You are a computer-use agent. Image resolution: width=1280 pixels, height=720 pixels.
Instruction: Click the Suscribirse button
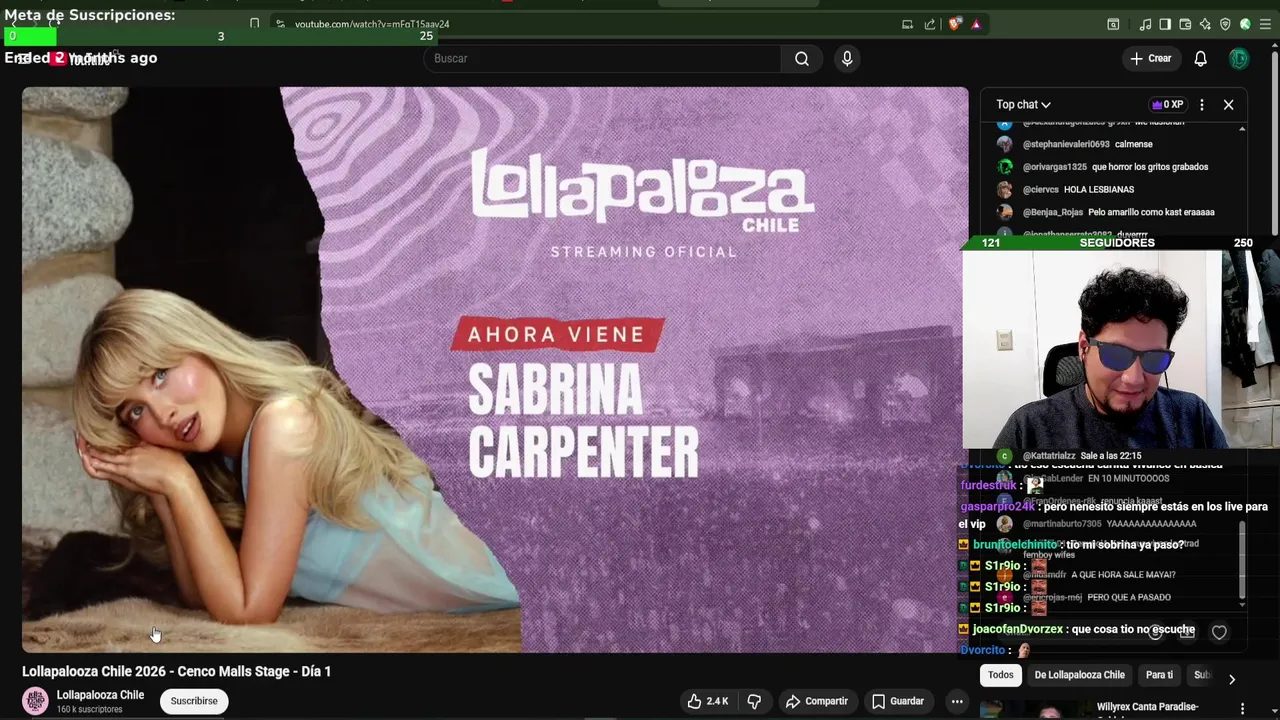click(194, 701)
